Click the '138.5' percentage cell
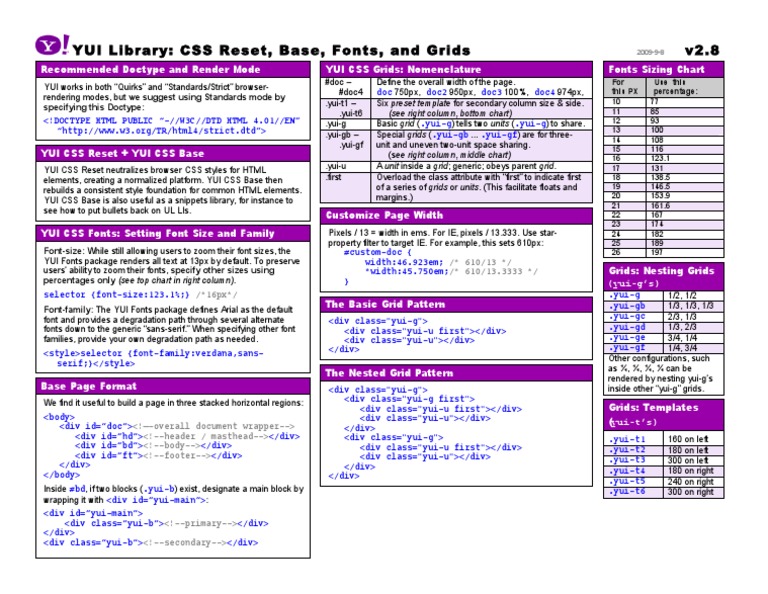Screen dimensions: 768x594 [x=684, y=177]
